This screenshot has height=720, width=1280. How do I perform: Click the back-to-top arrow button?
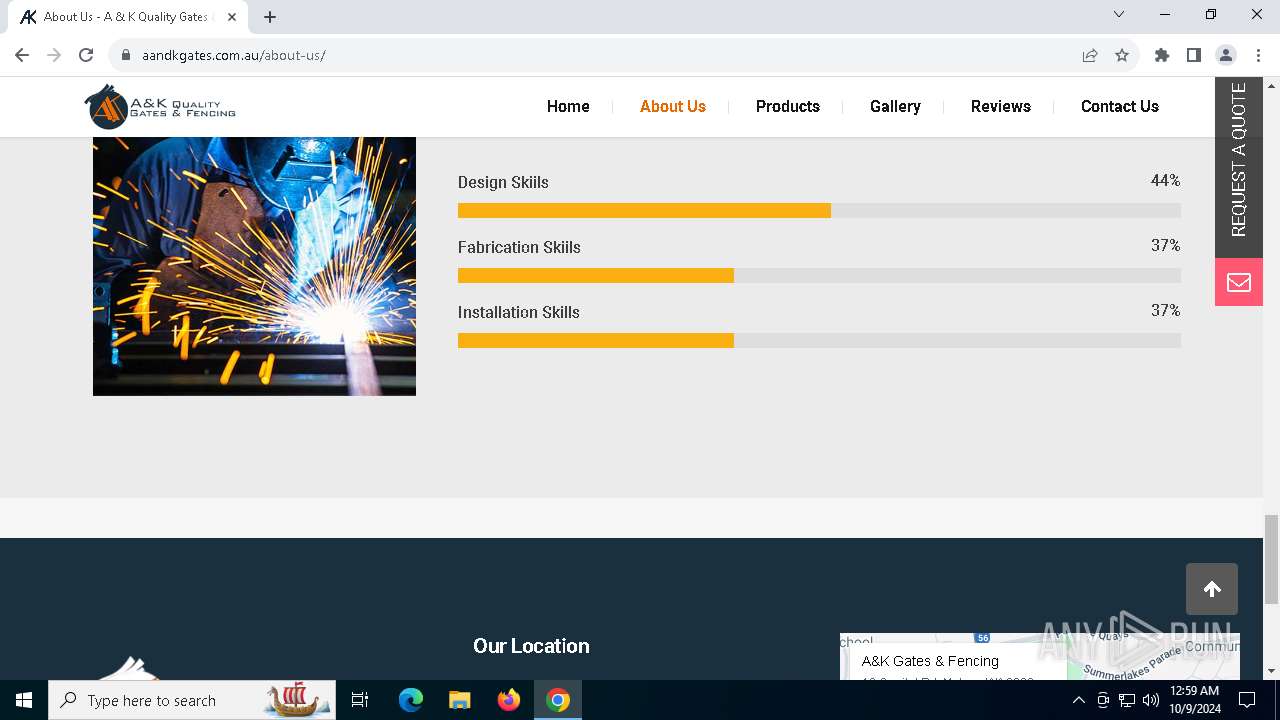click(1212, 589)
